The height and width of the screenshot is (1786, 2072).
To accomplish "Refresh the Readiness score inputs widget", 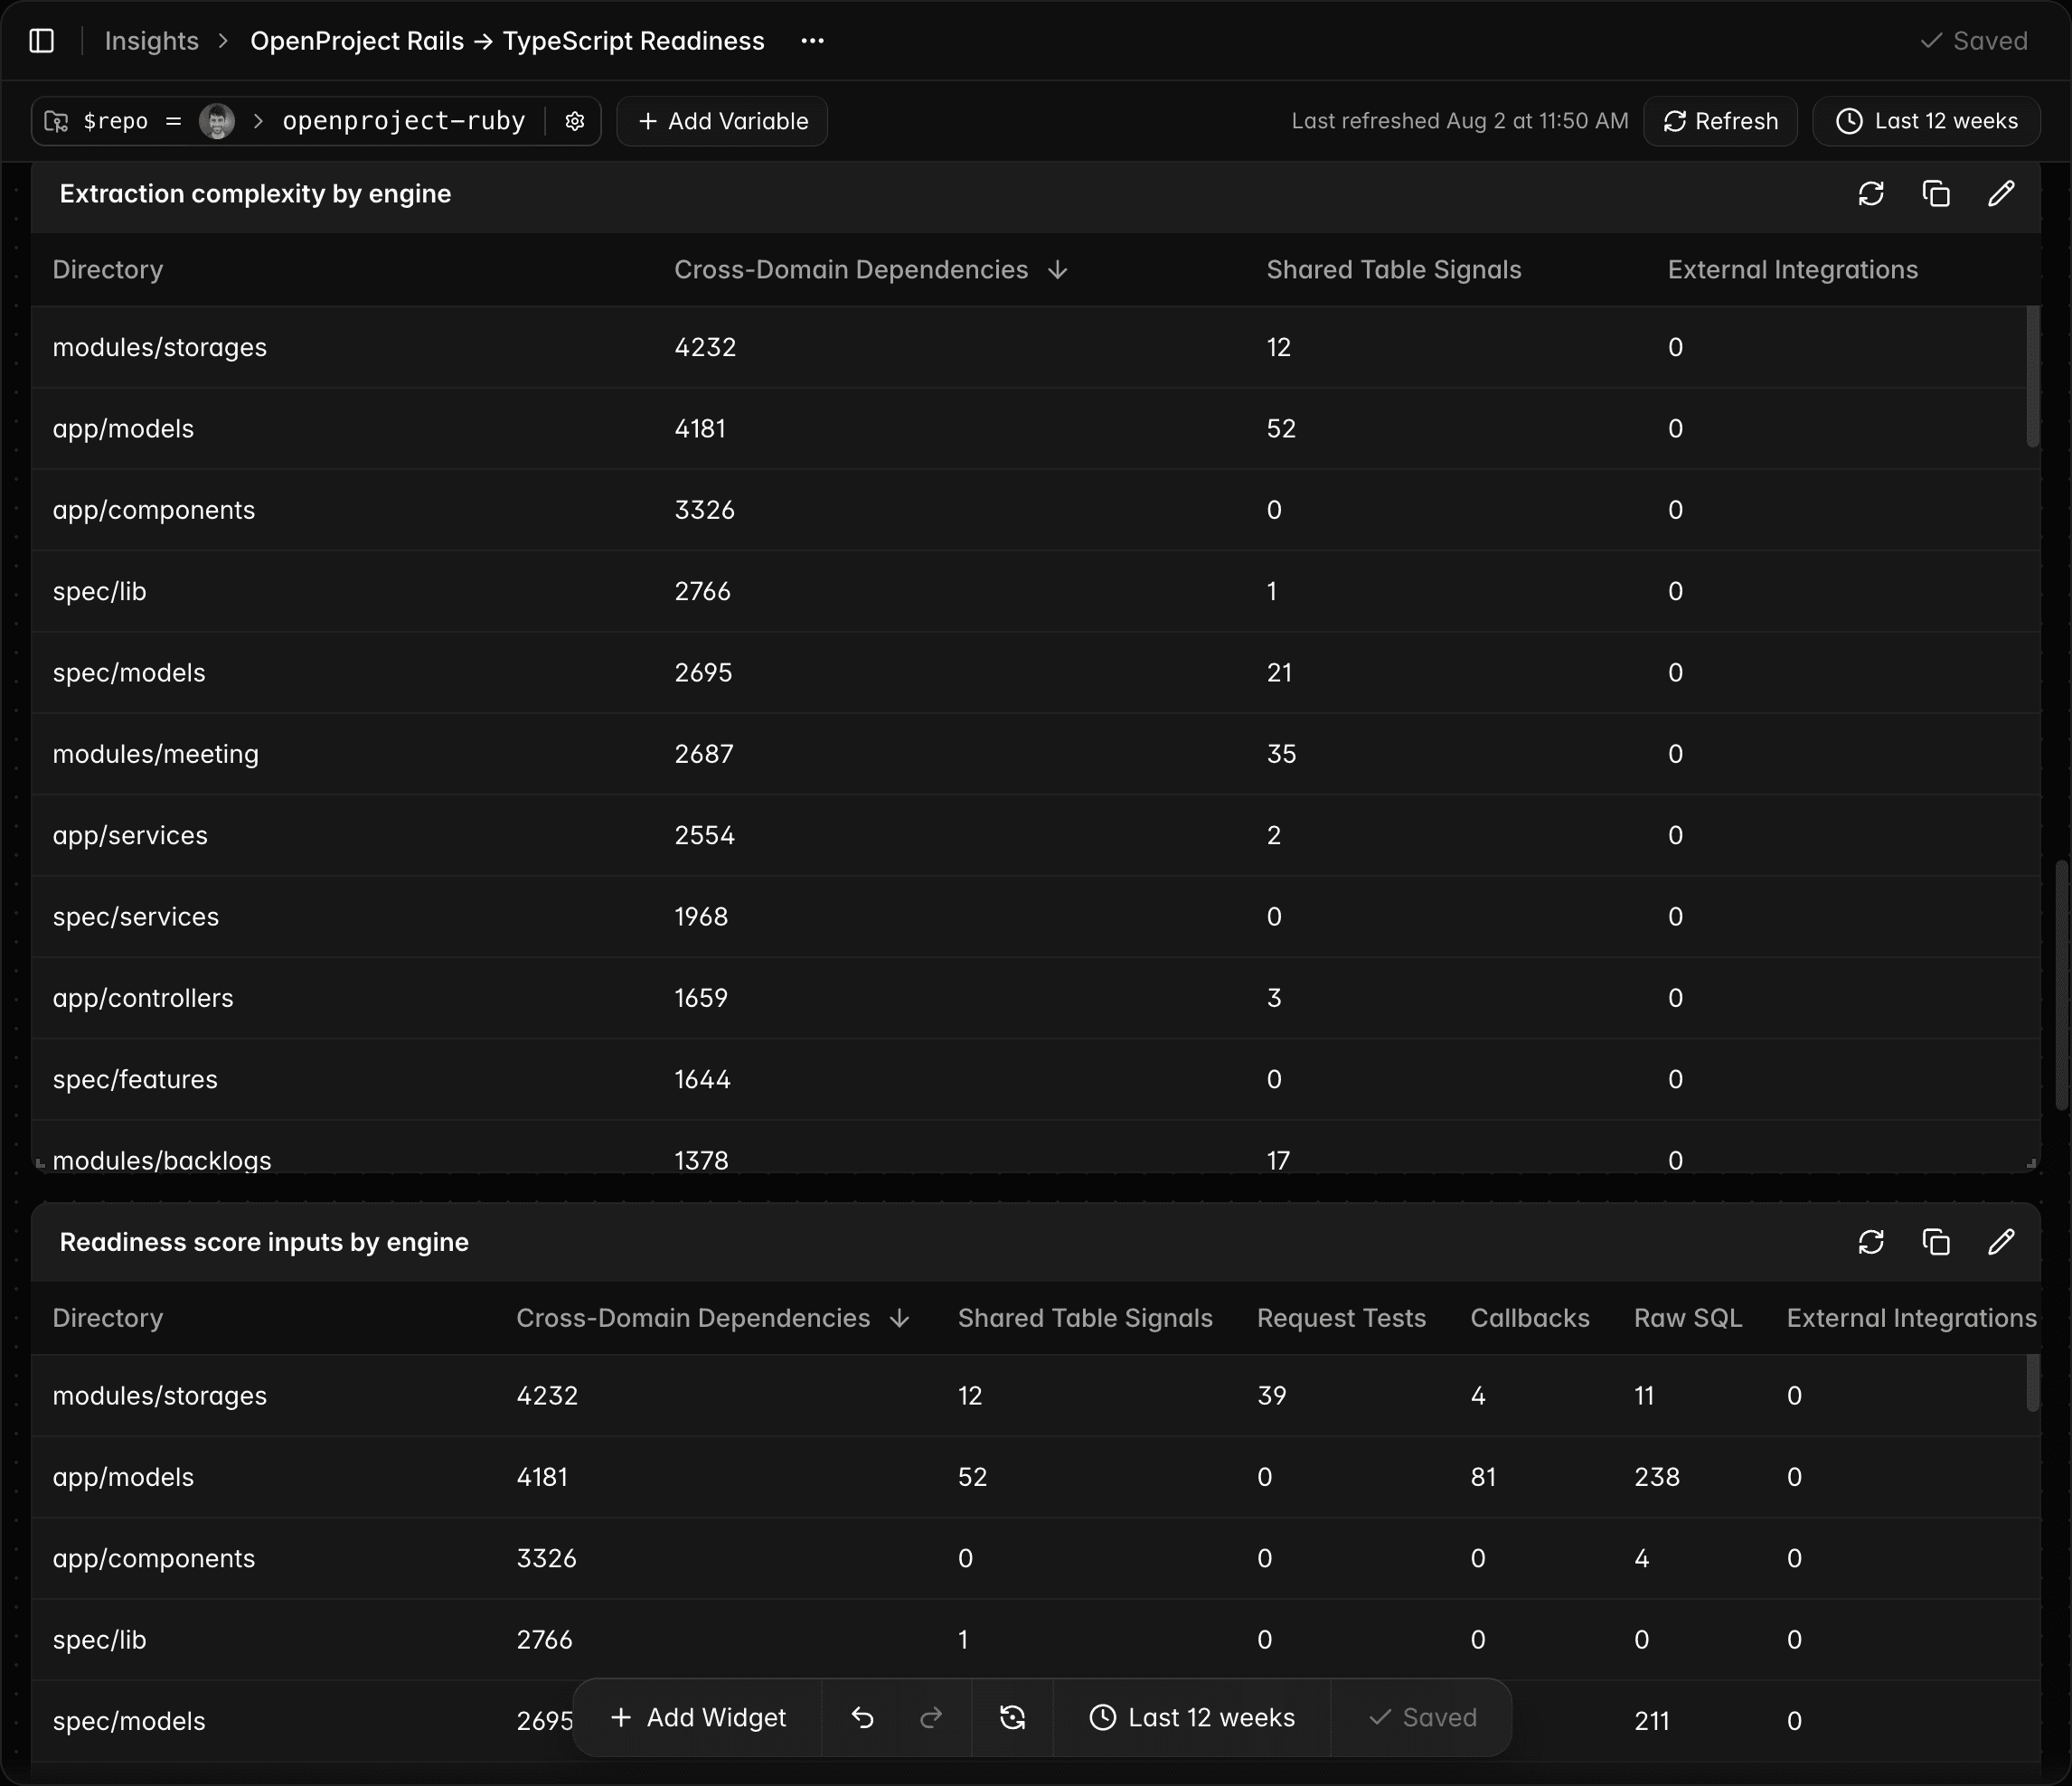I will point(1871,1242).
